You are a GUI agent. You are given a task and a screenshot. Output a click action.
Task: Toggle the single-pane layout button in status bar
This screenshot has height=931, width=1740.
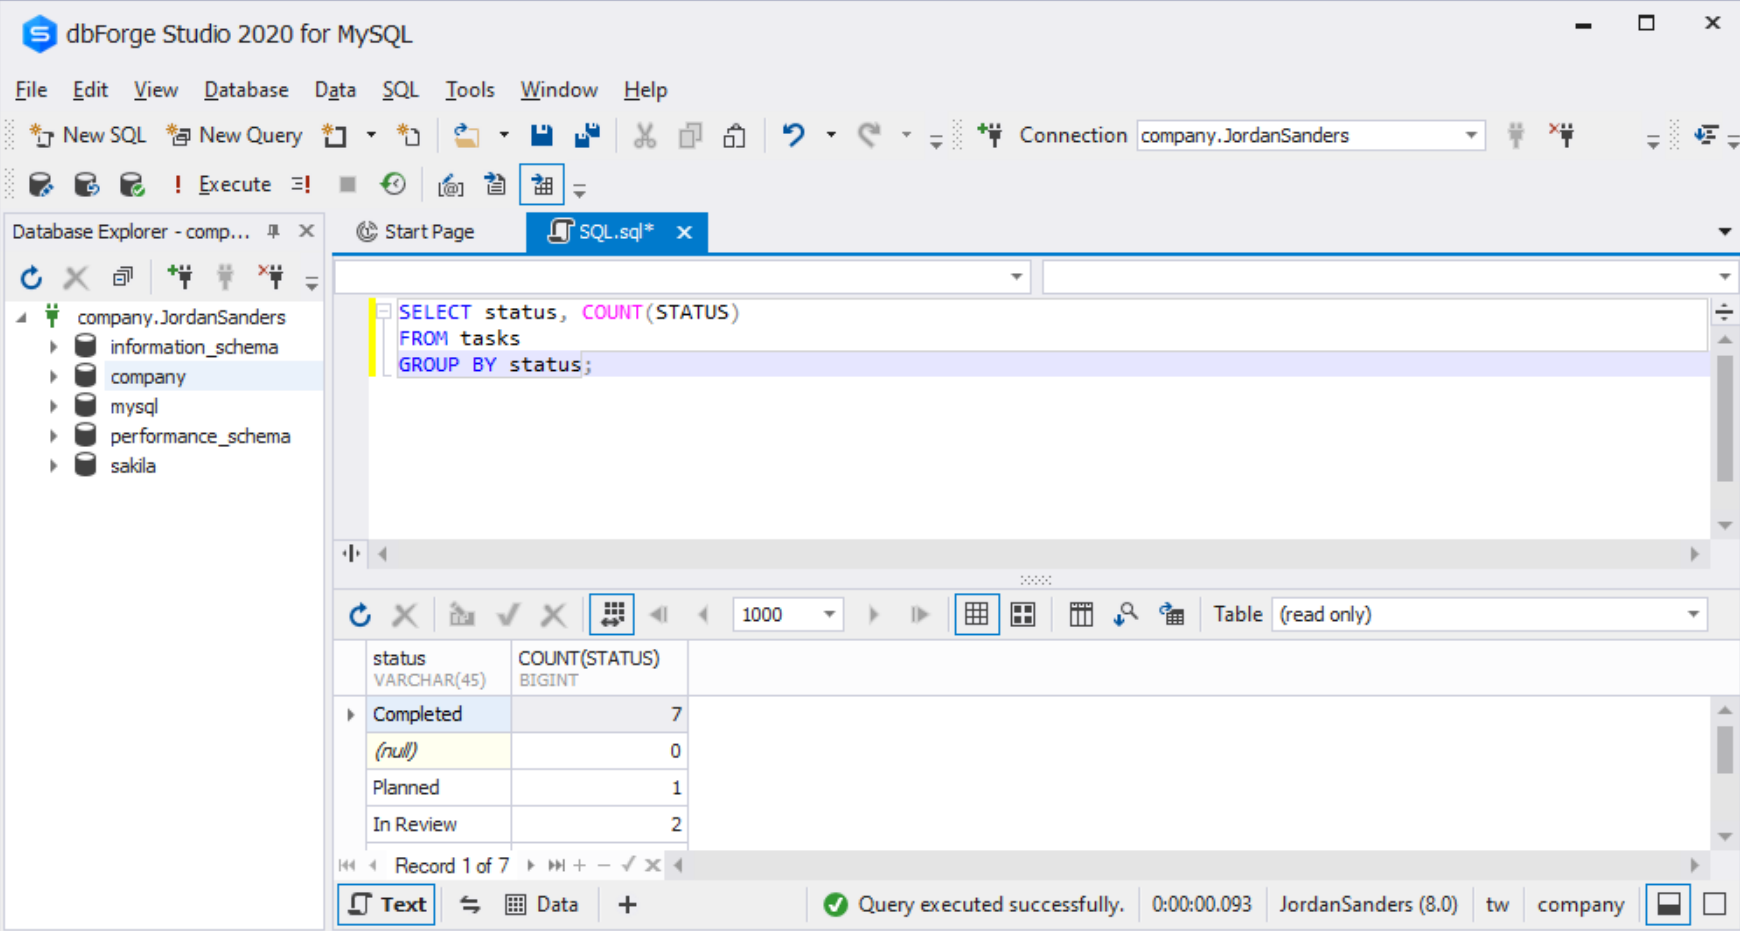coord(1715,905)
